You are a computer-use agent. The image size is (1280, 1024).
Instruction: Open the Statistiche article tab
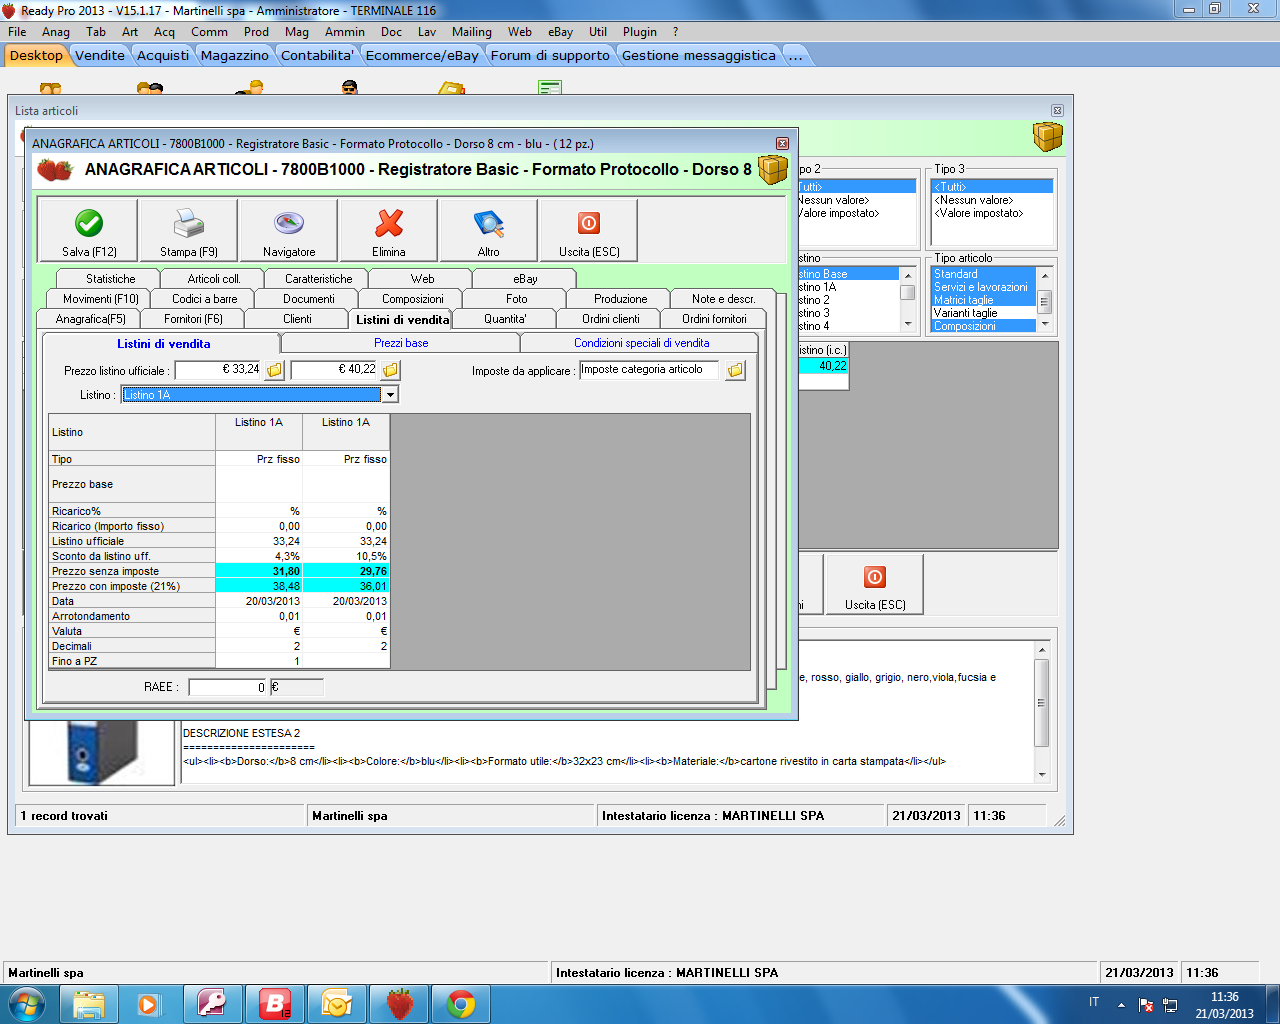click(x=111, y=279)
